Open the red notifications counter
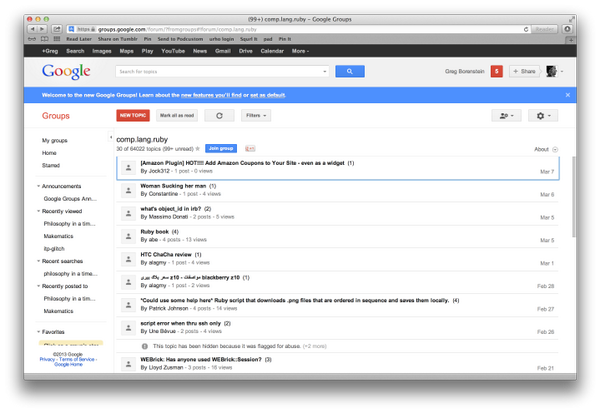Image resolution: width=600 pixels, height=413 pixels. 497,71
